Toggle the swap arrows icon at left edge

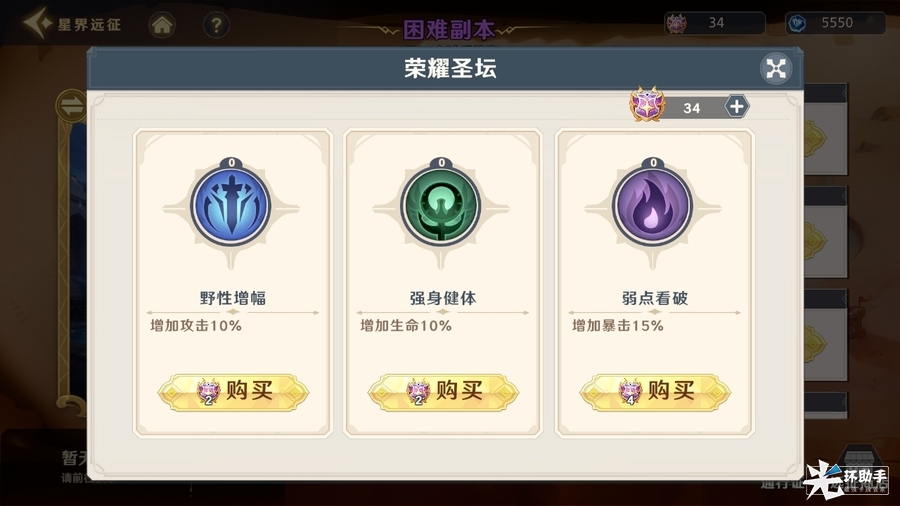71,106
